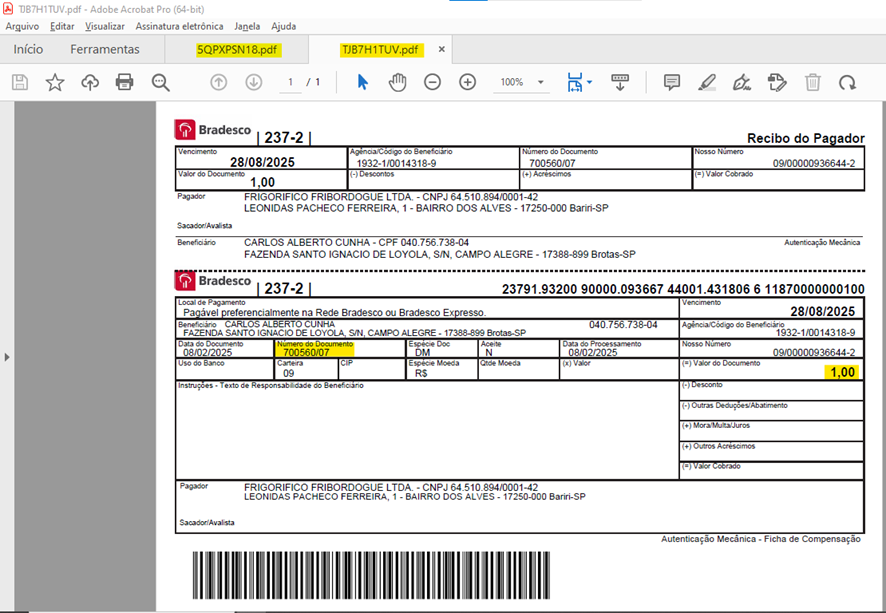Expand the fit page options arrow
Viewport: 886px width, 613px height.
pos(589,82)
